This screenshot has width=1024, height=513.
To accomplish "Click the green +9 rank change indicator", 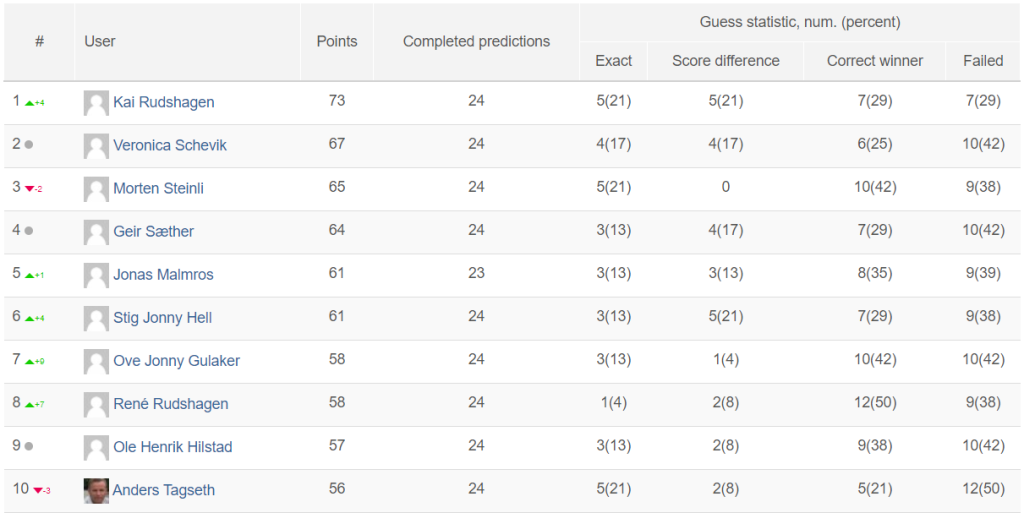I will coord(35,362).
